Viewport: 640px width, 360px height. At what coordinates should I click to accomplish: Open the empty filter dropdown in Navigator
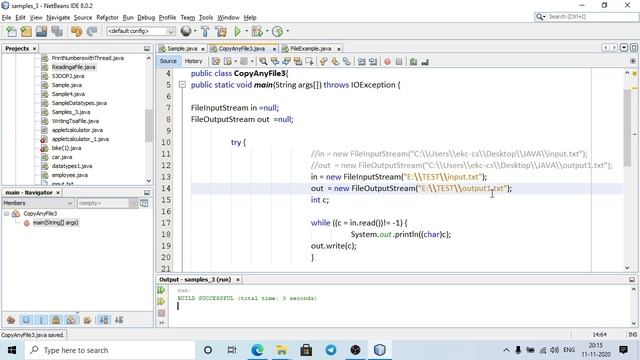[x=107, y=203]
